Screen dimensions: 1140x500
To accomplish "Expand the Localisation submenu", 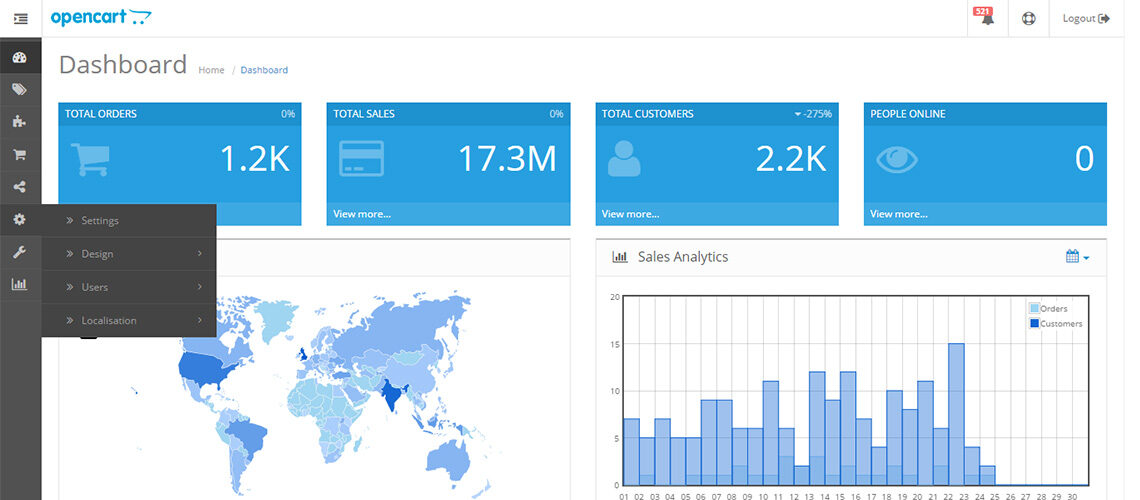I will point(129,320).
